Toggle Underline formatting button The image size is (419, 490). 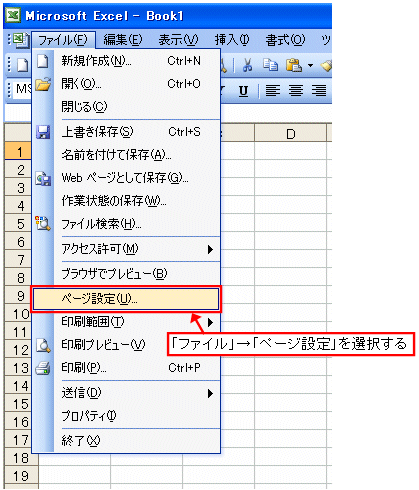tap(244, 91)
